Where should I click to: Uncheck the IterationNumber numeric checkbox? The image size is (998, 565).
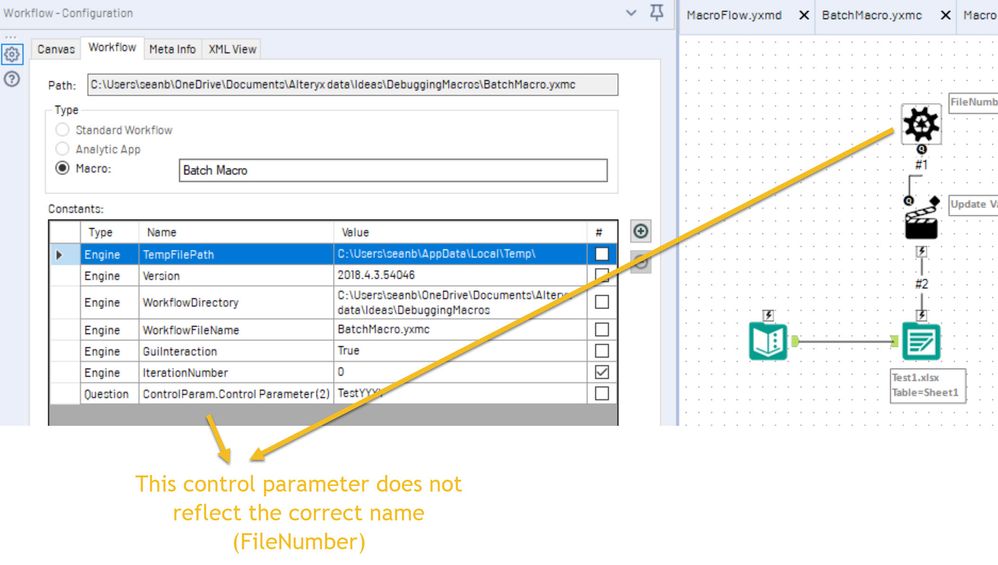(601, 372)
